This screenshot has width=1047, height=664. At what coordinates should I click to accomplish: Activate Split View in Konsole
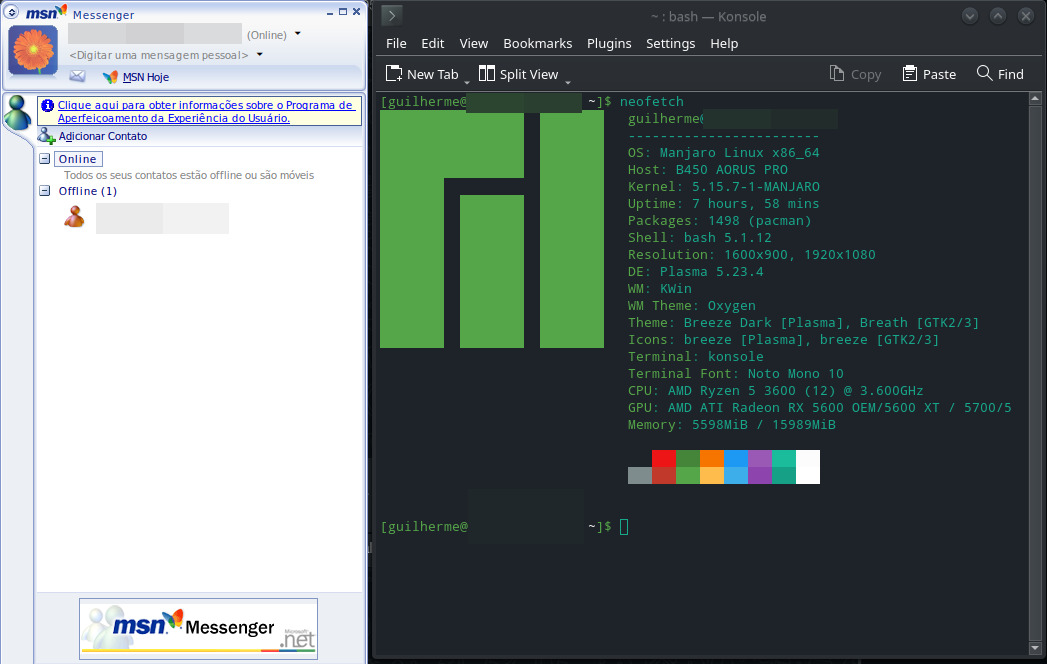(519, 73)
